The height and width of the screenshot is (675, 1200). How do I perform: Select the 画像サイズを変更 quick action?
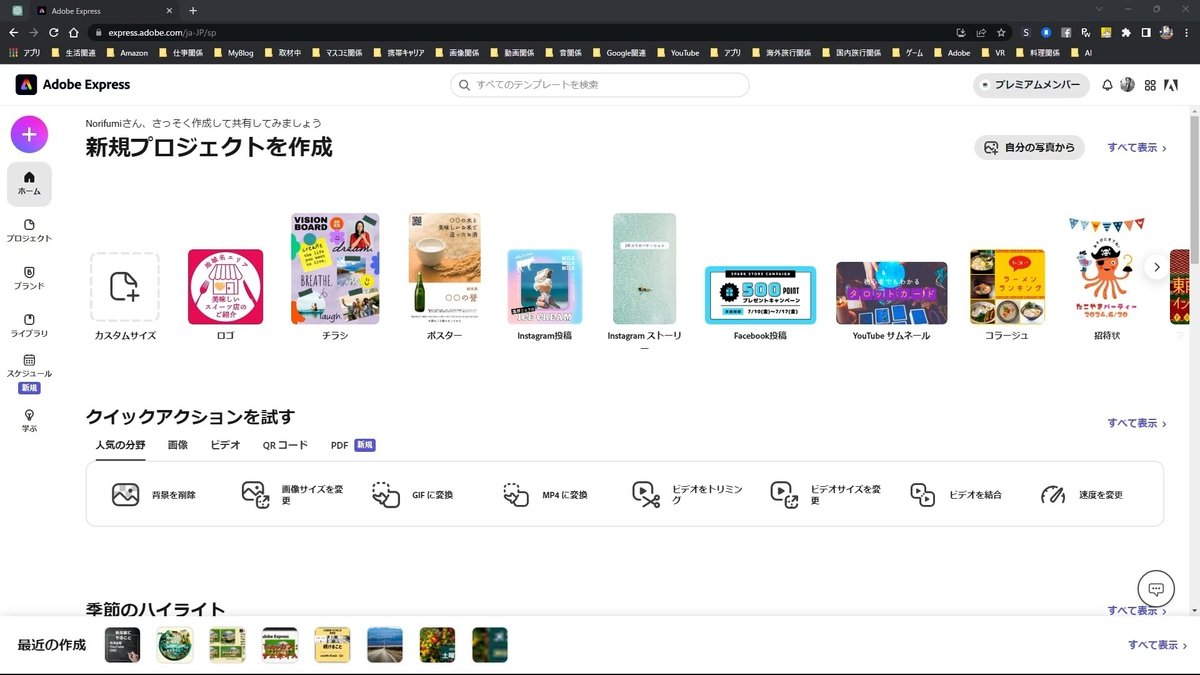click(295, 494)
